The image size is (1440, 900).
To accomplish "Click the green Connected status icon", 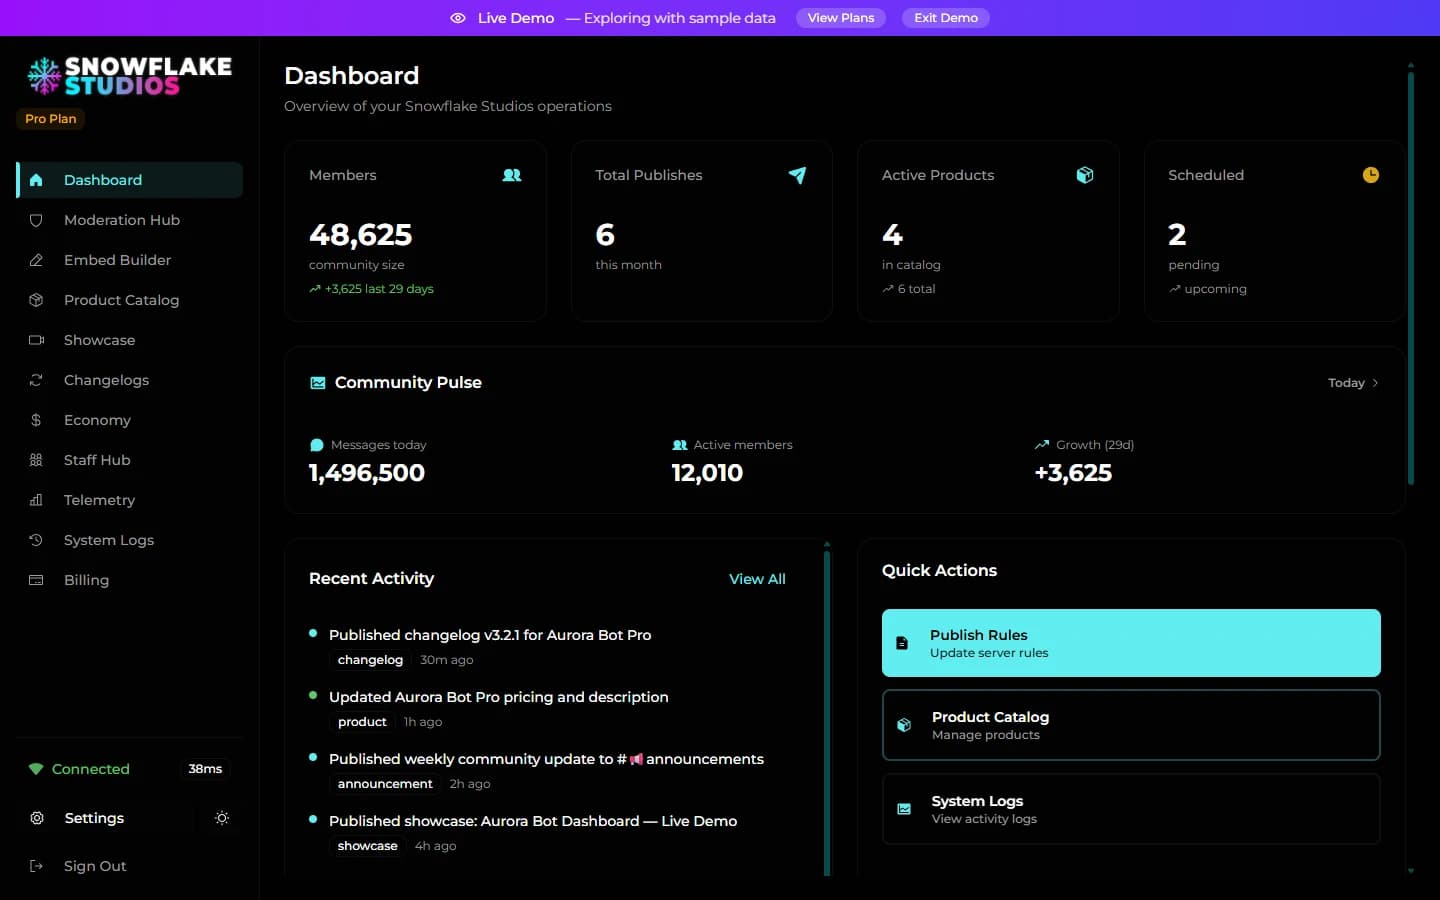I will (36, 769).
